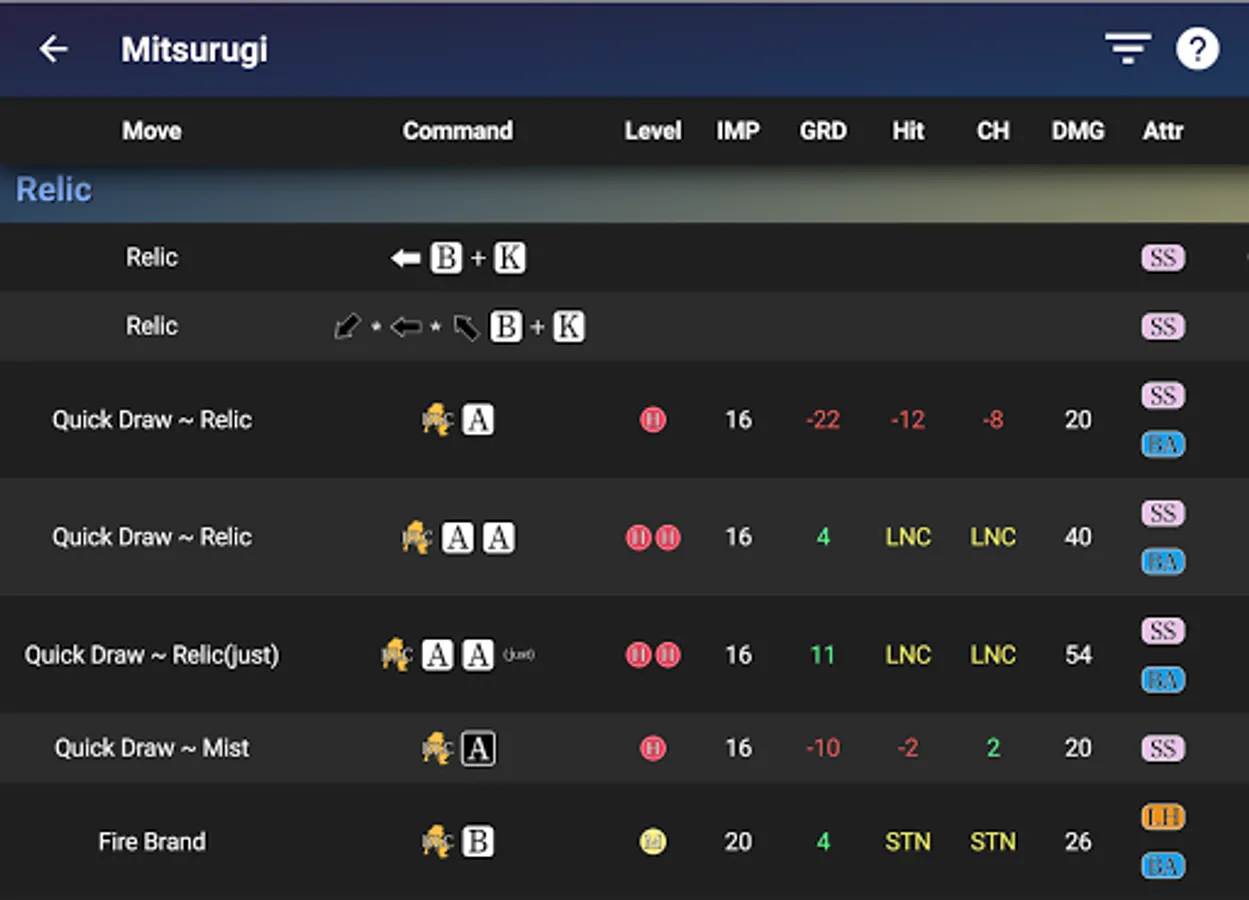Sort by the IMP column header
1249x900 pixels.
738,131
